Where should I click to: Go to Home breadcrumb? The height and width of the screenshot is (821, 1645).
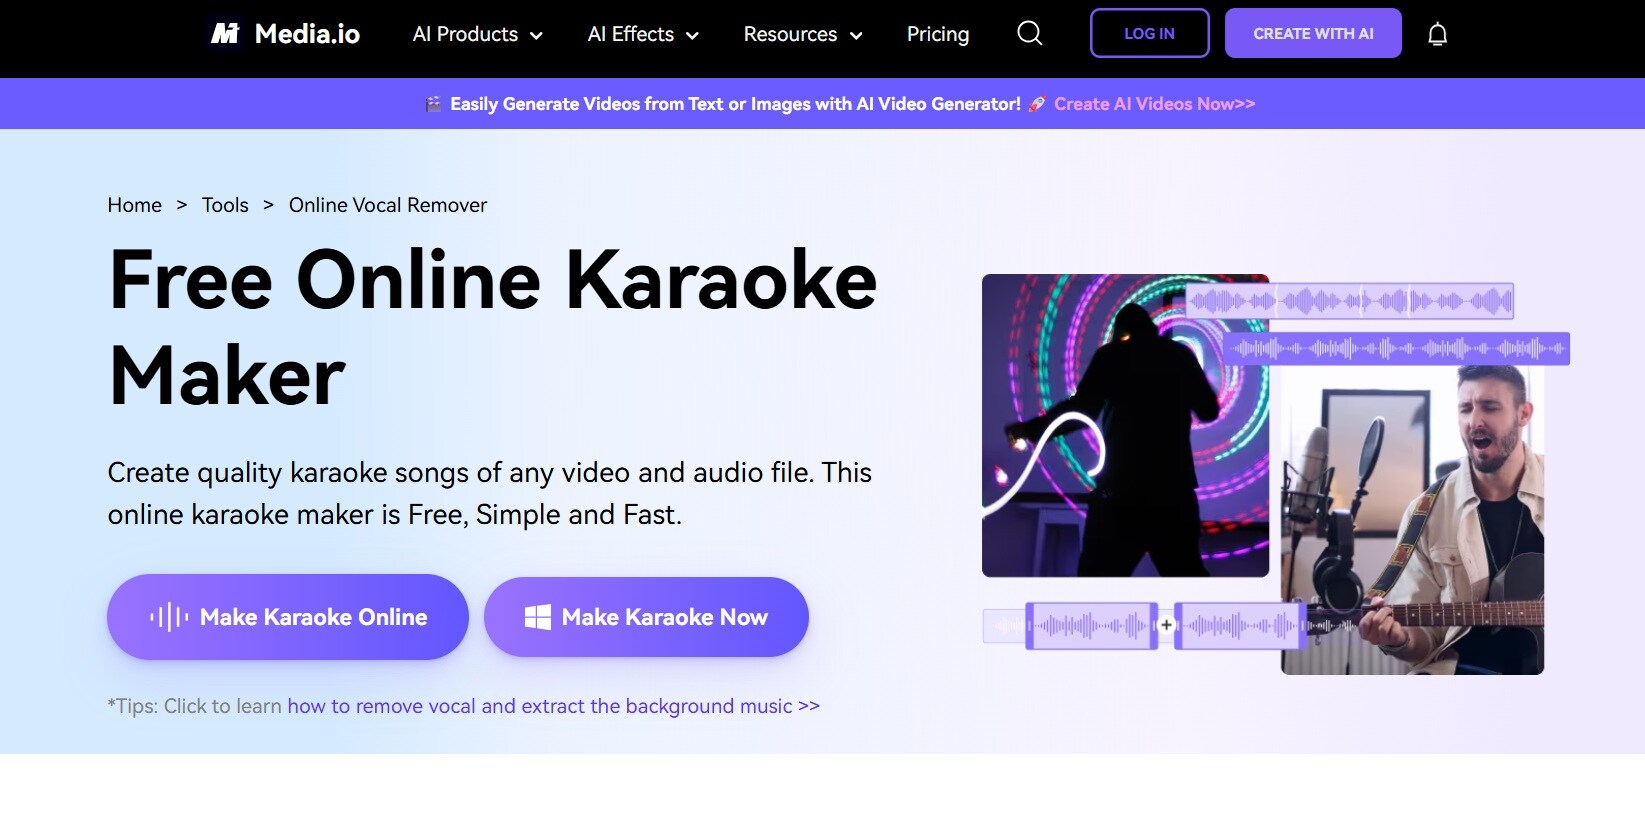pos(135,205)
